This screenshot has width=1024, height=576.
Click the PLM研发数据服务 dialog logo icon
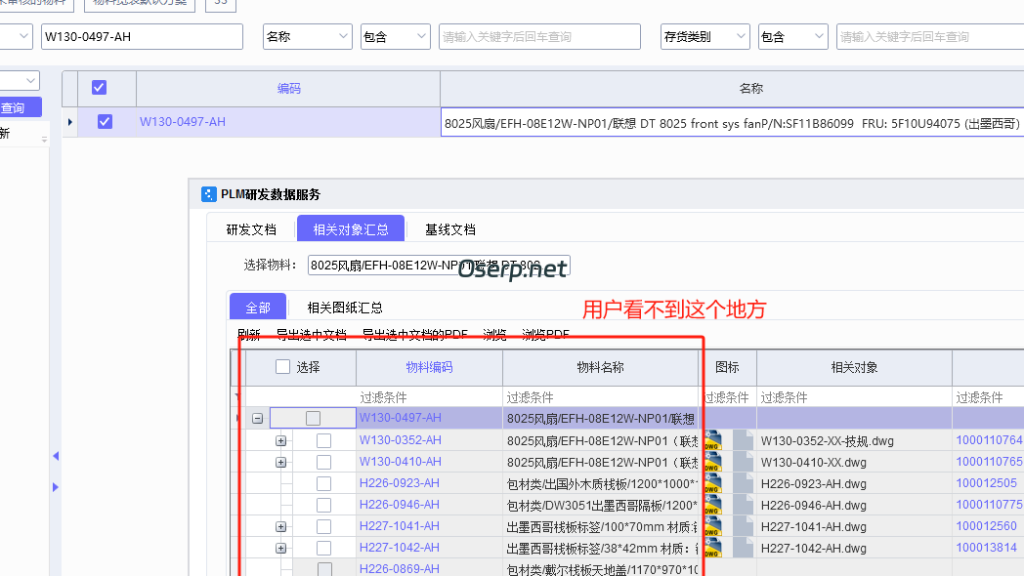(x=208, y=194)
